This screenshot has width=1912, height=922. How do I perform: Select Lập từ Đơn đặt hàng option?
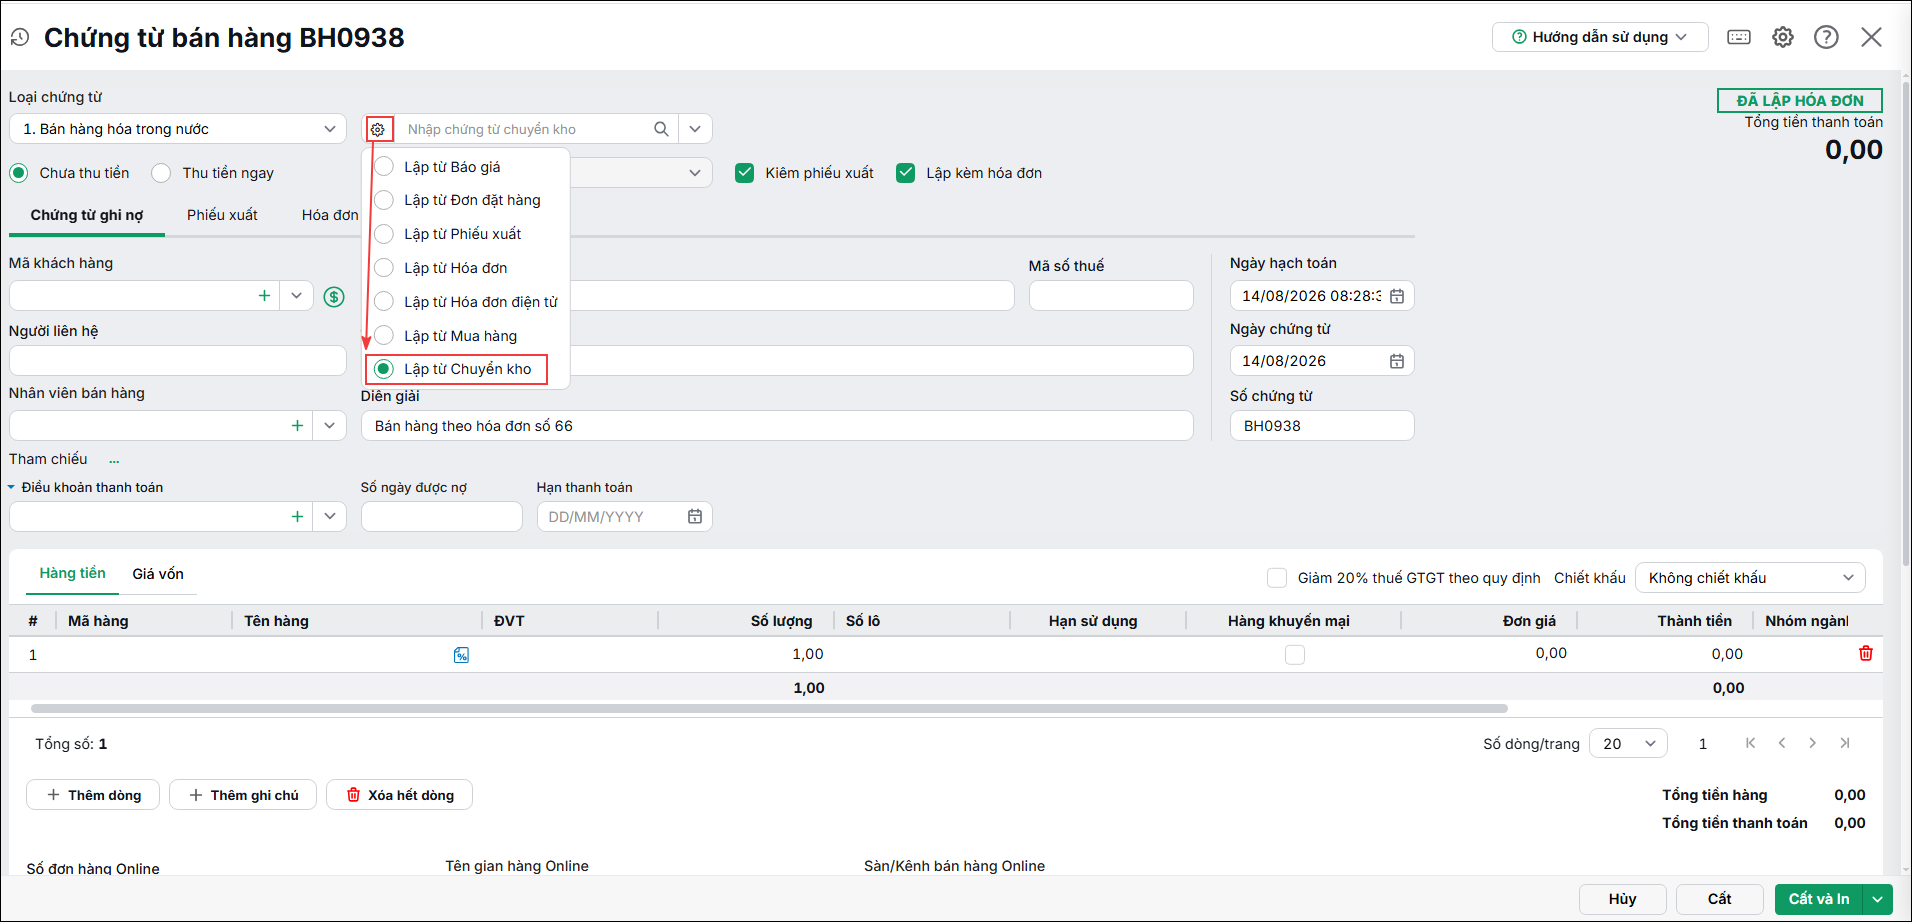click(x=384, y=200)
